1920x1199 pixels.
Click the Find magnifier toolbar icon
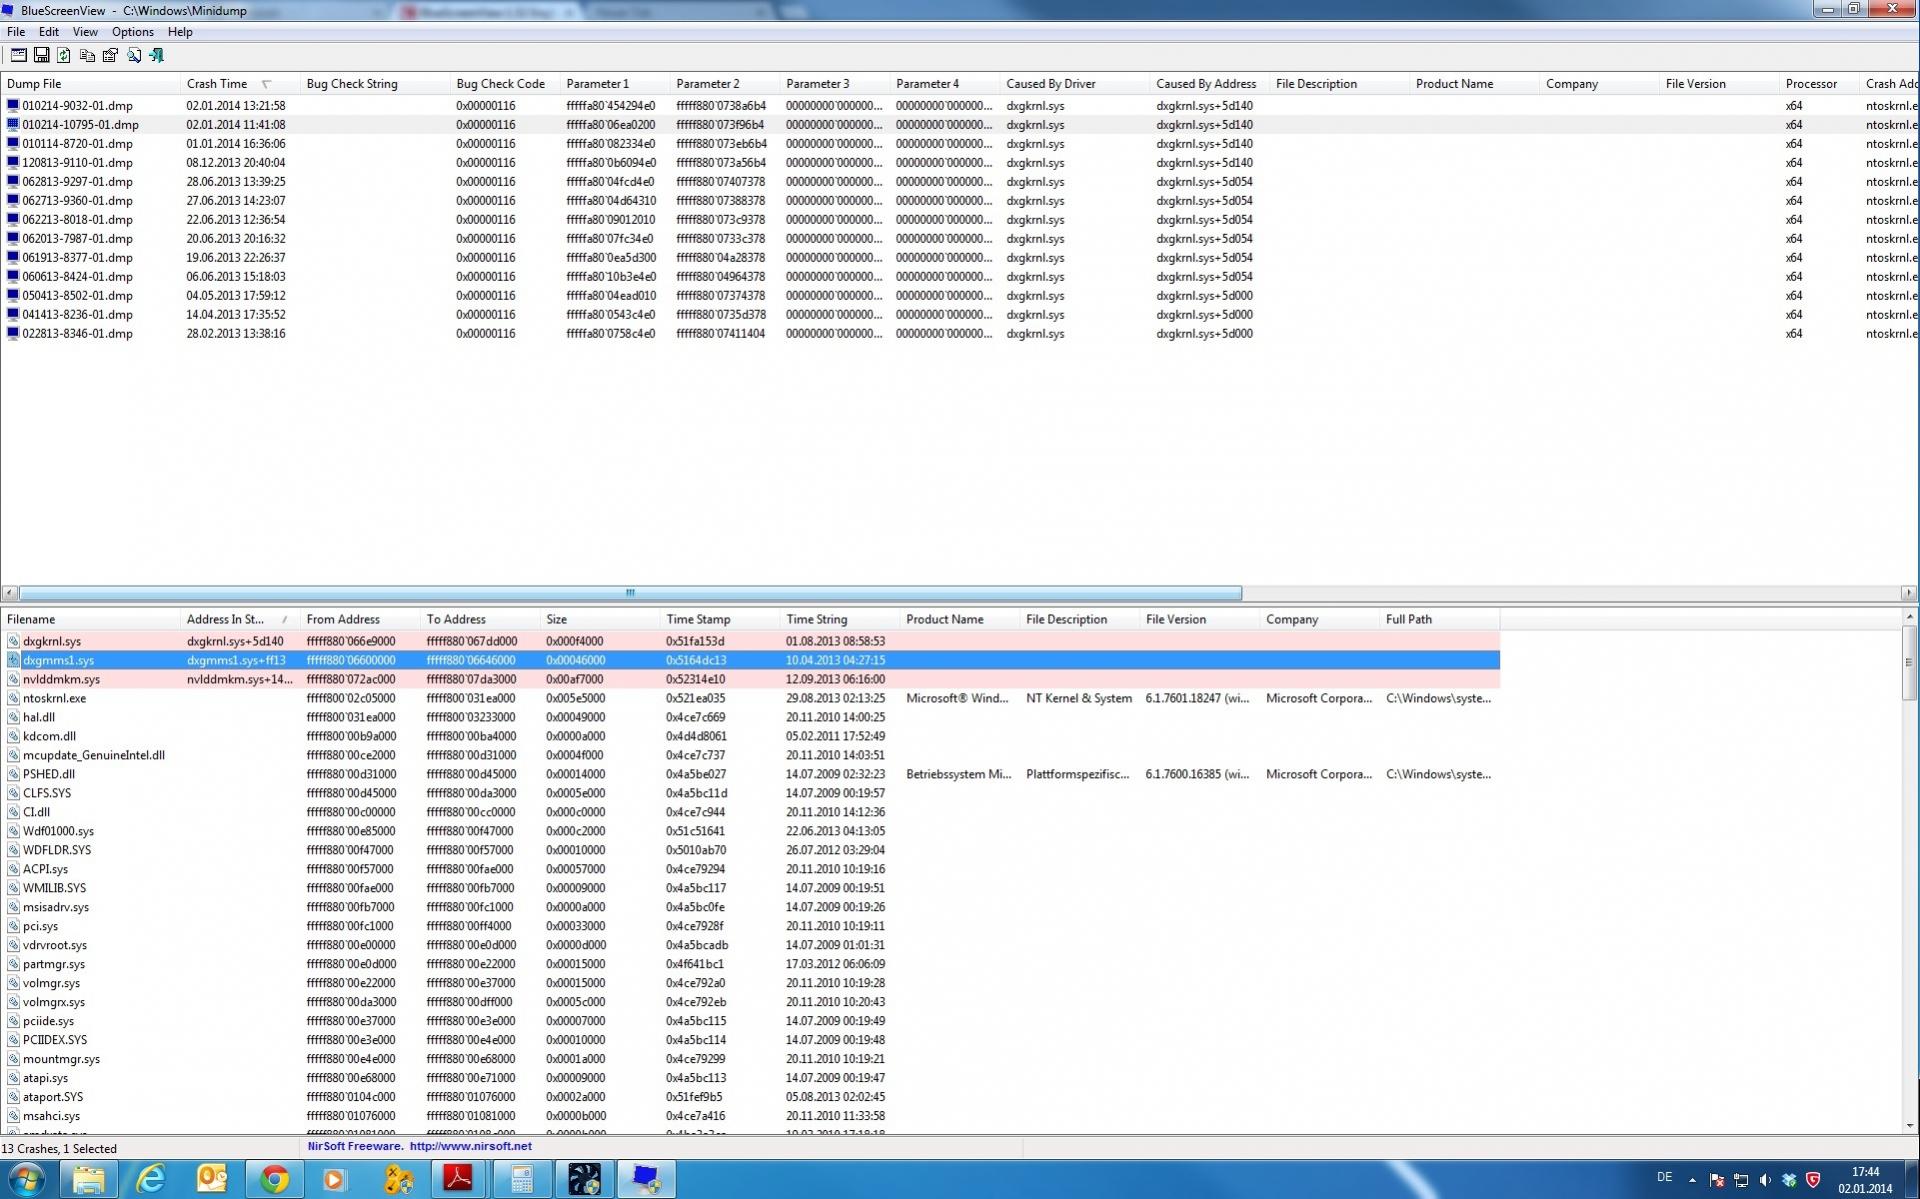[133, 56]
